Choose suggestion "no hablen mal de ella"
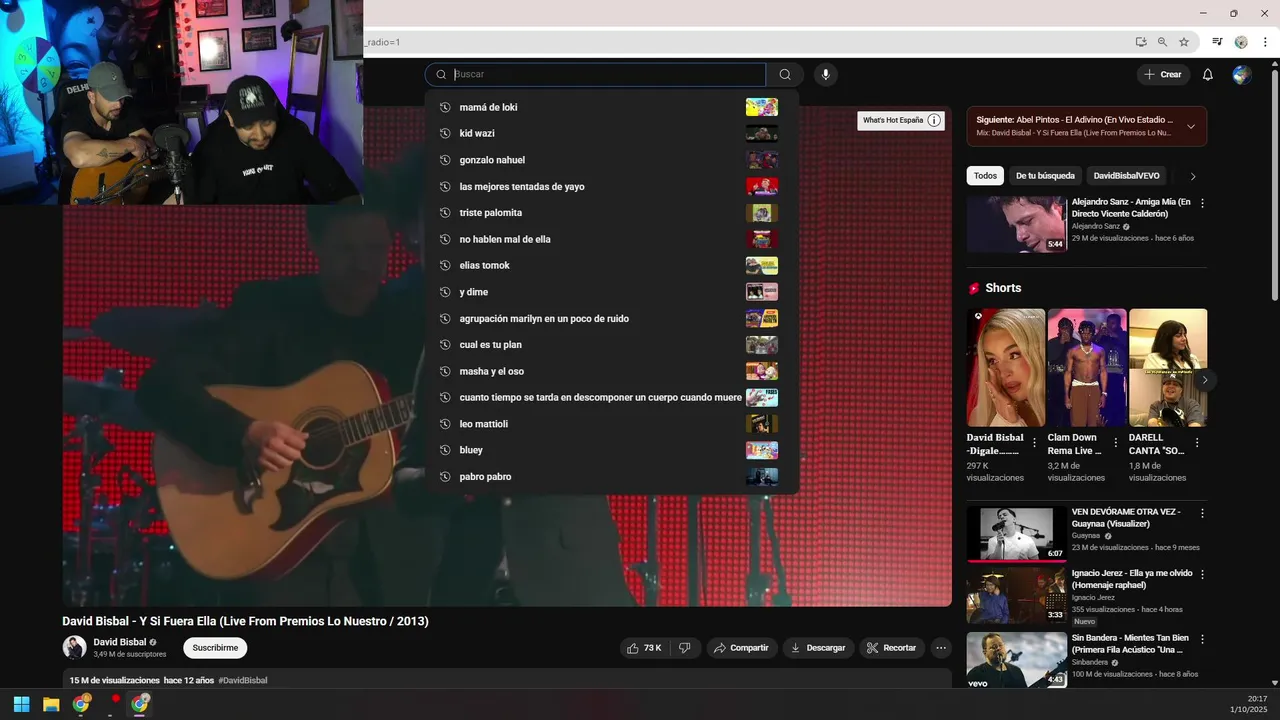This screenshot has width=1280, height=720. 611,239
